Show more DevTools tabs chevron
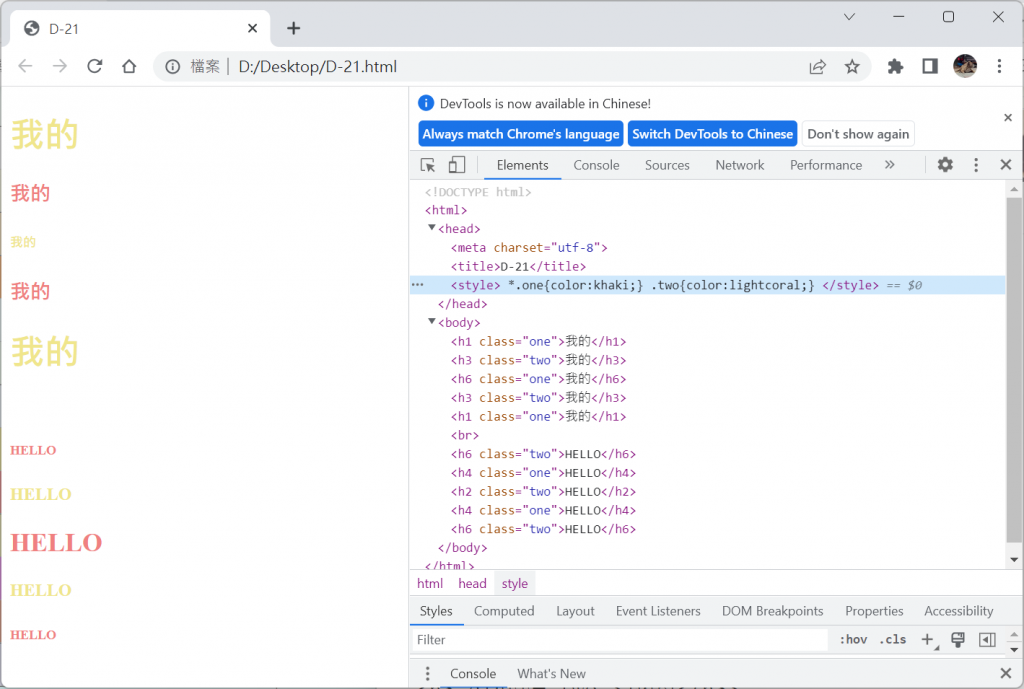This screenshot has width=1024, height=689. pyautogui.click(x=889, y=165)
